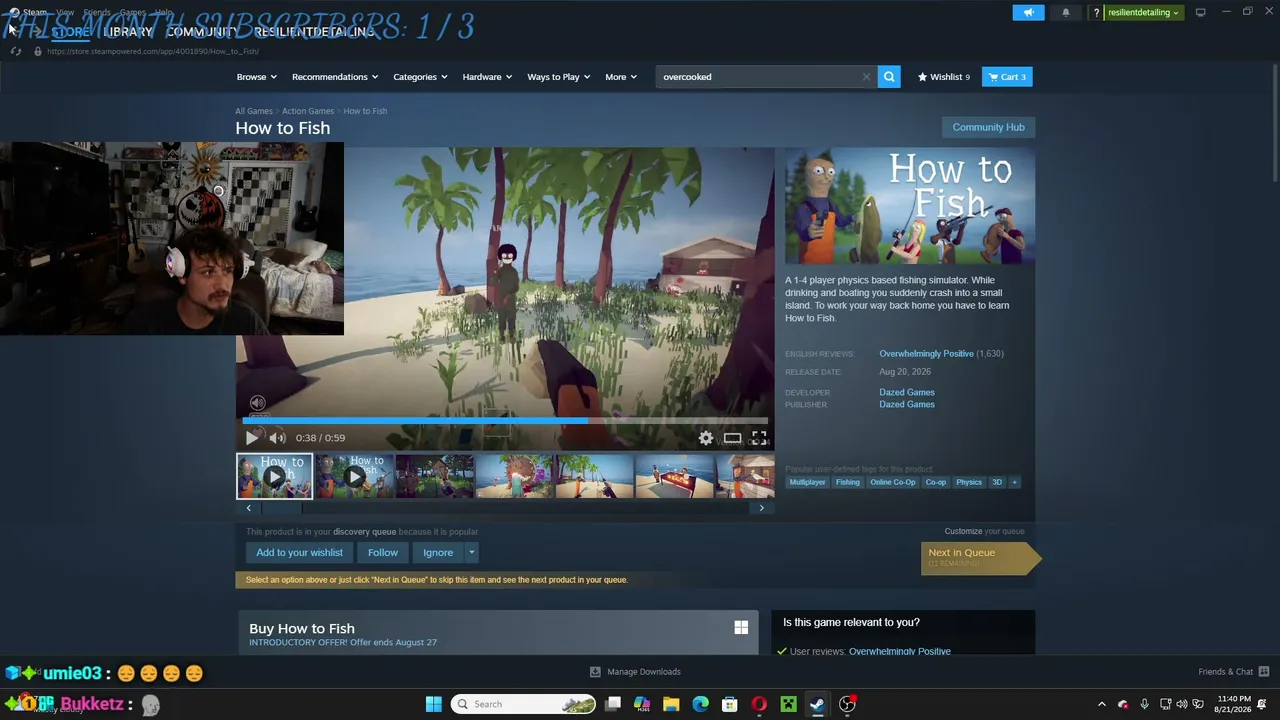Image resolution: width=1280 pixels, height=720 pixels.
Task: Mute the trailer using the volume icon
Action: coord(277,438)
